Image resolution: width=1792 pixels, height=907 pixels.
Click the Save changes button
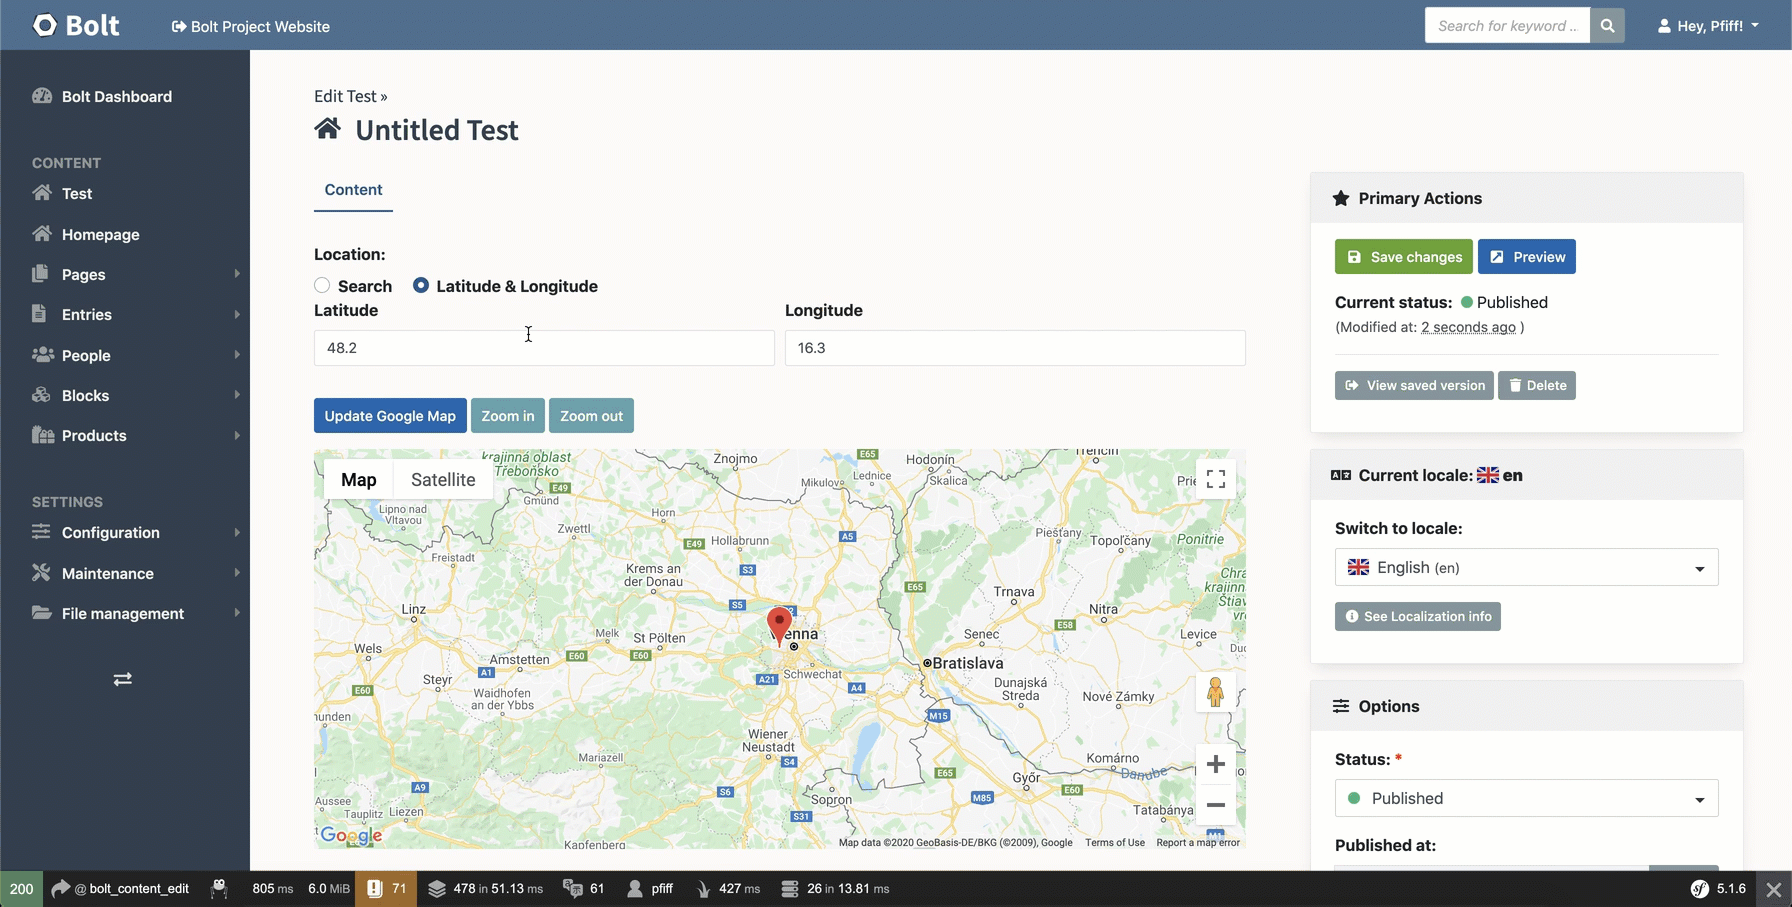(x=1403, y=257)
